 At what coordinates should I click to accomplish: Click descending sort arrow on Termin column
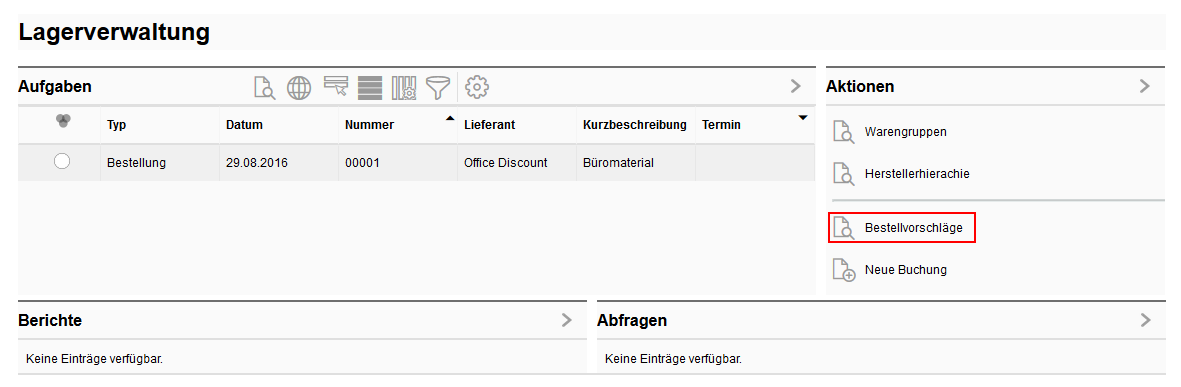(x=803, y=118)
